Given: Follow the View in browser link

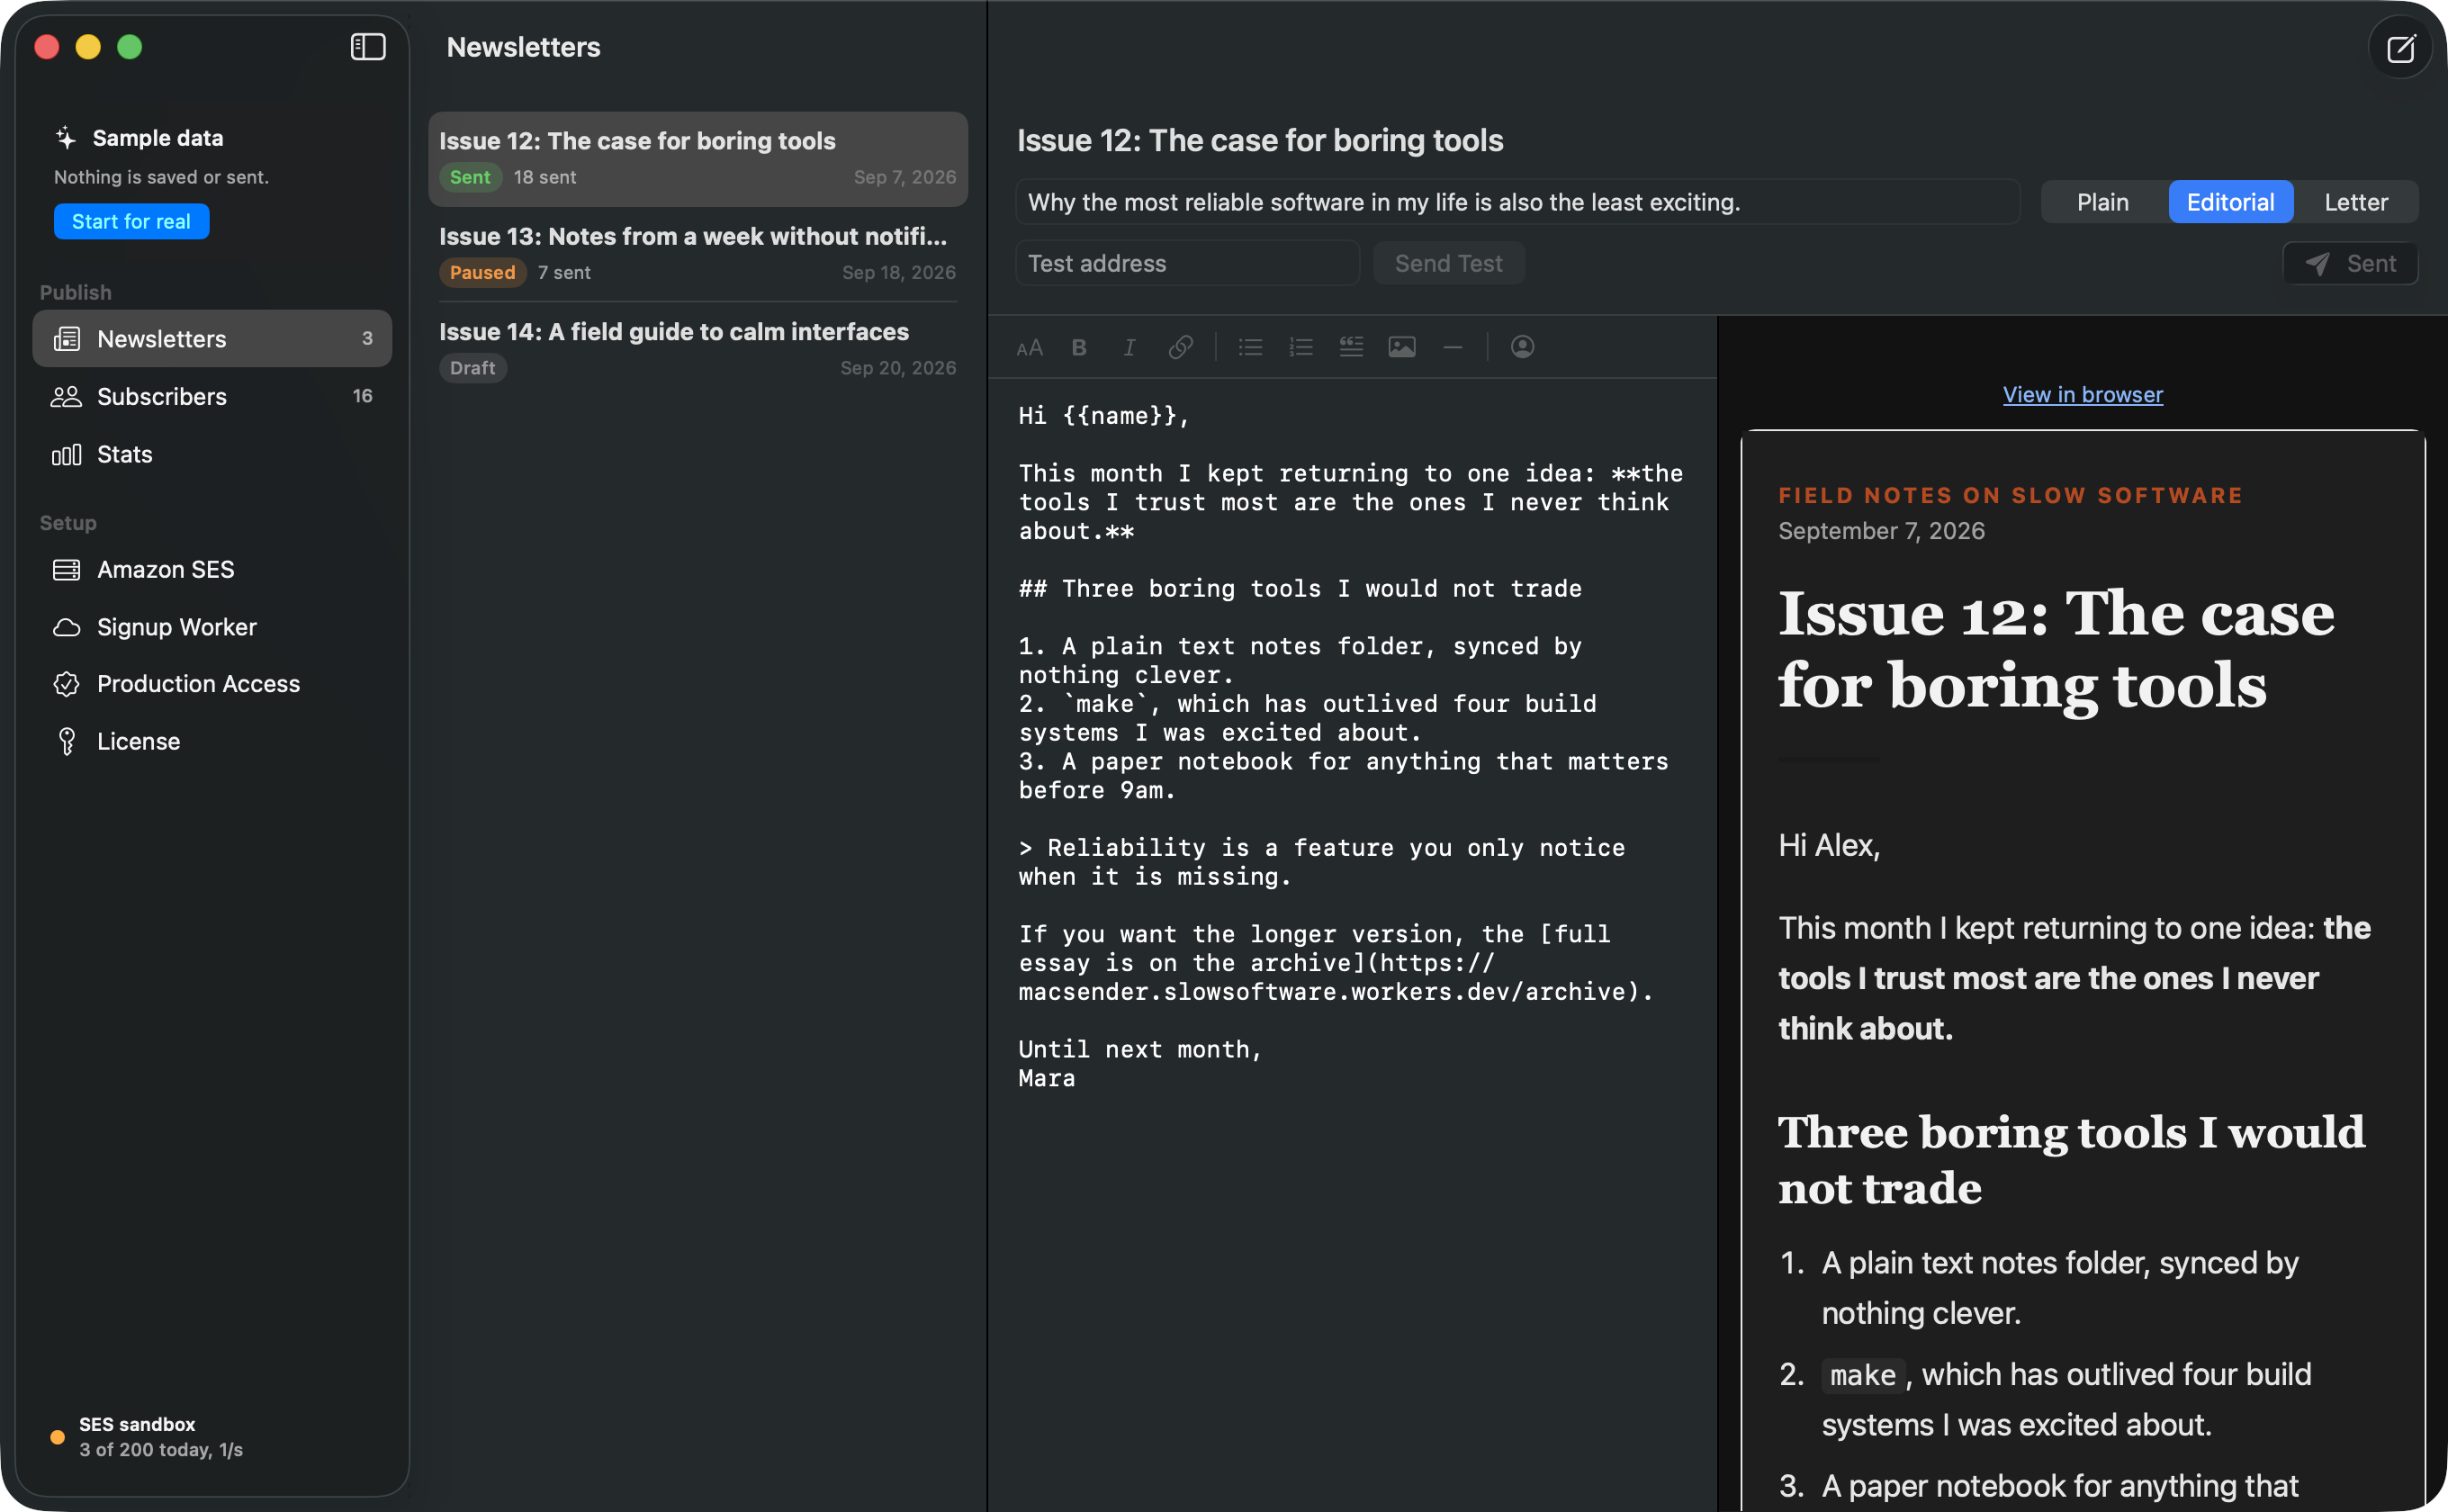Looking at the screenshot, I should [2082, 394].
